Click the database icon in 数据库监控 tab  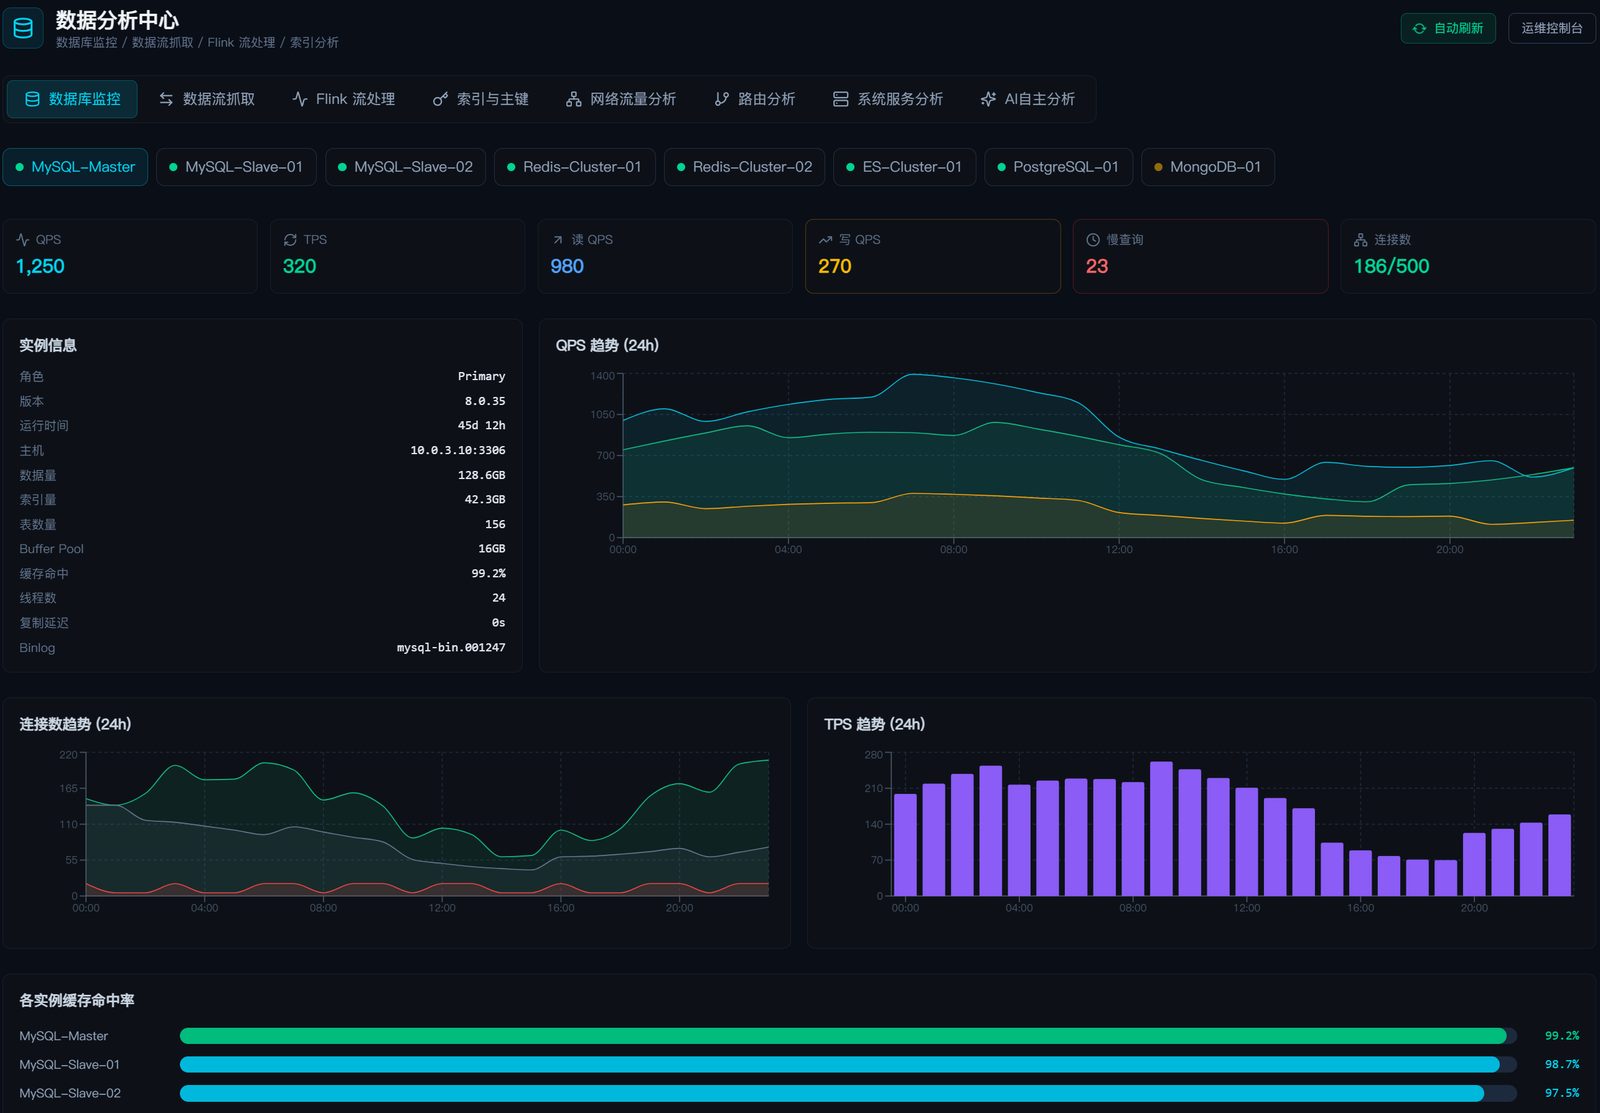point(32,99)
